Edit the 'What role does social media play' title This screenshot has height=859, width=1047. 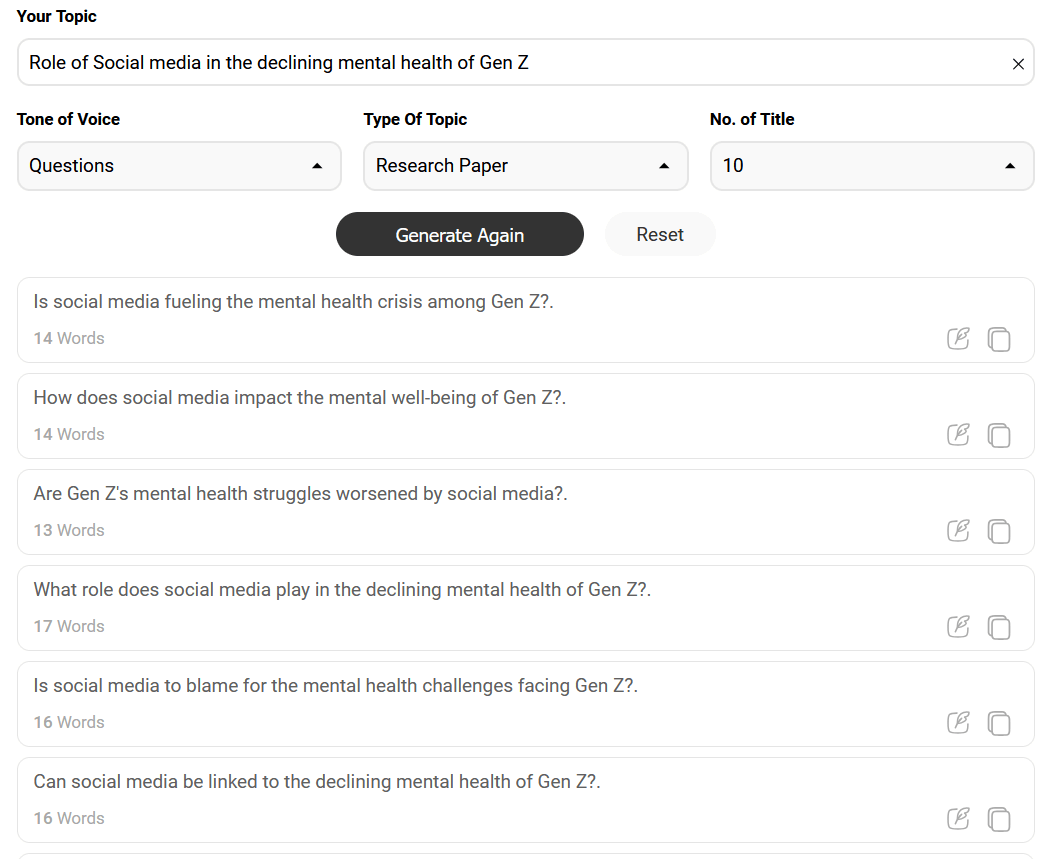958,627
